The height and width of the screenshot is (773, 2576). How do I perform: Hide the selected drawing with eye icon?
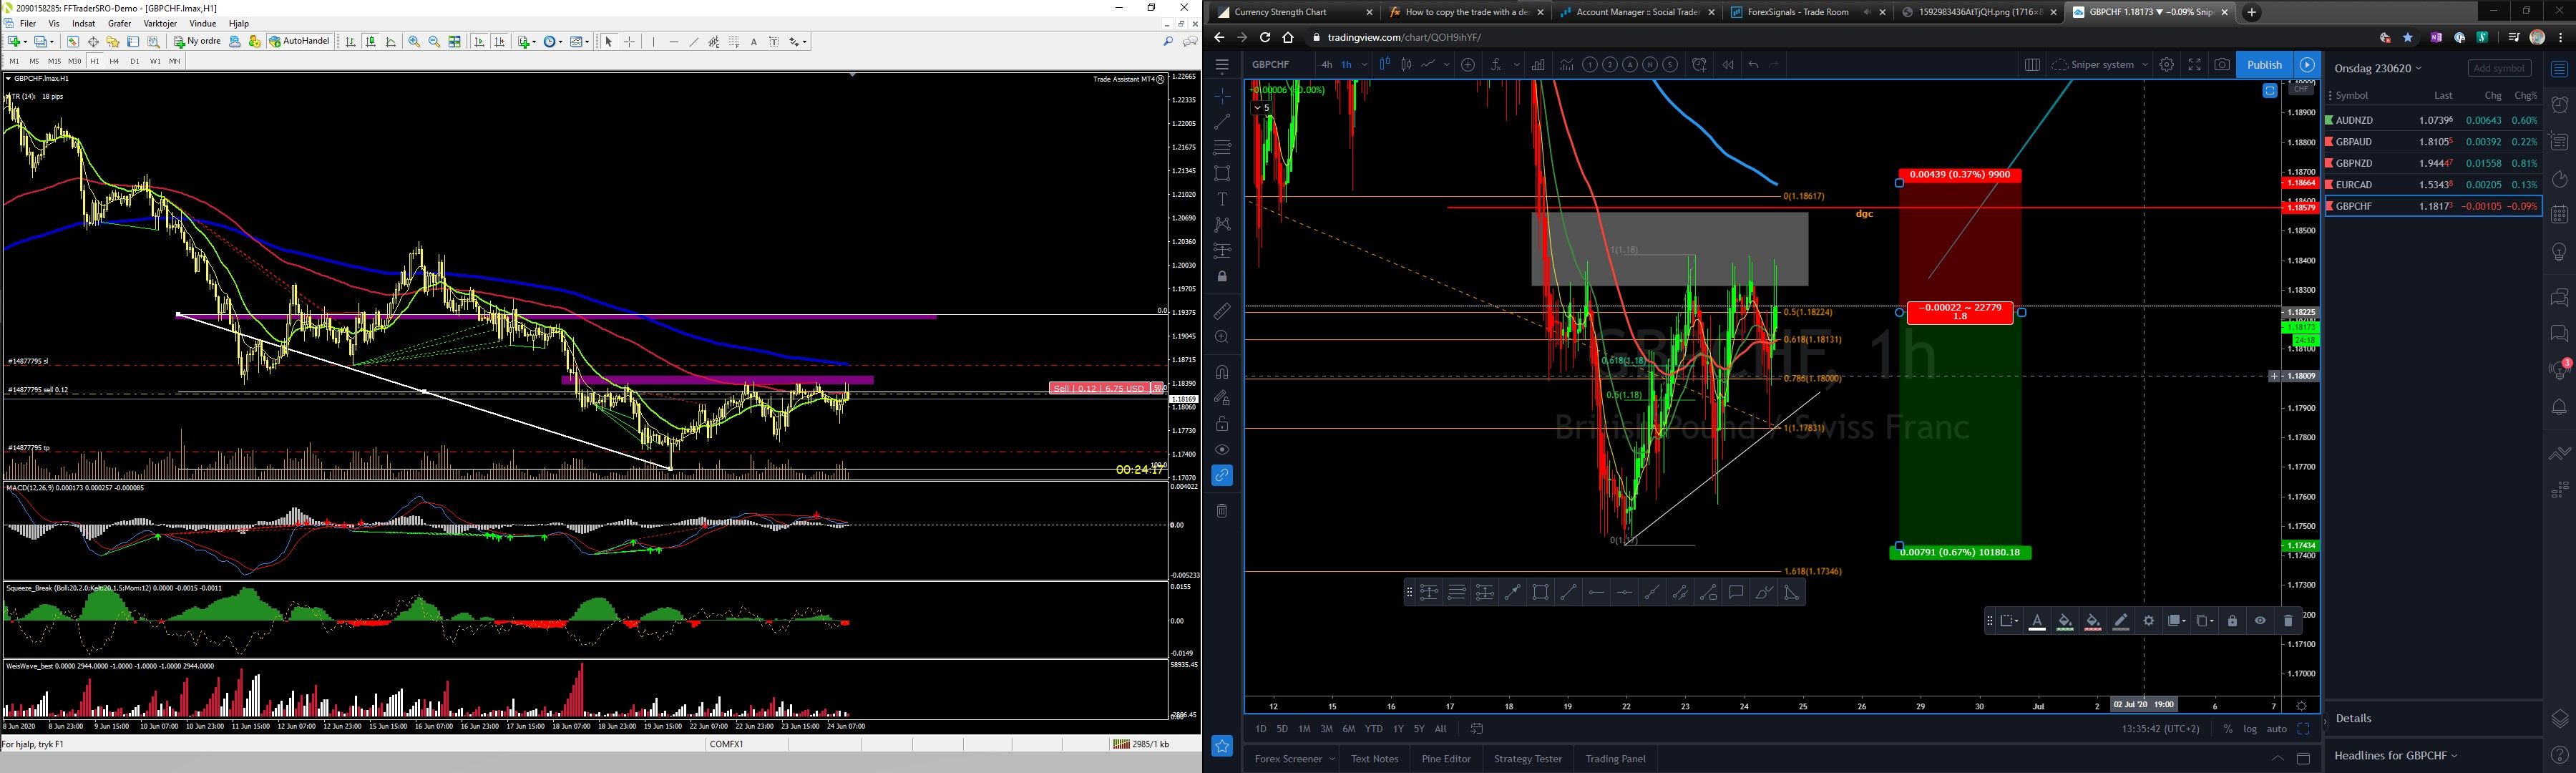[x=2260, y=621]
